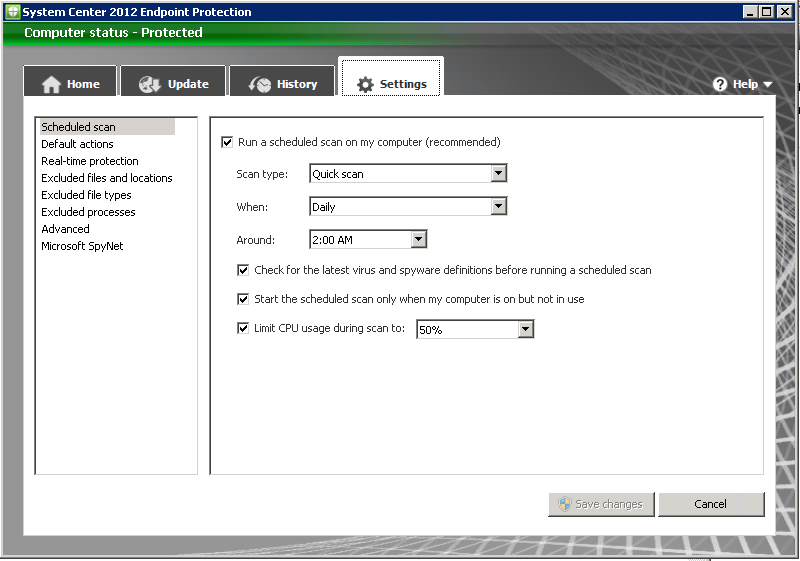This screenshot has height=561, width=800.
Task: Open the Home tab
Action: (70, 82)
